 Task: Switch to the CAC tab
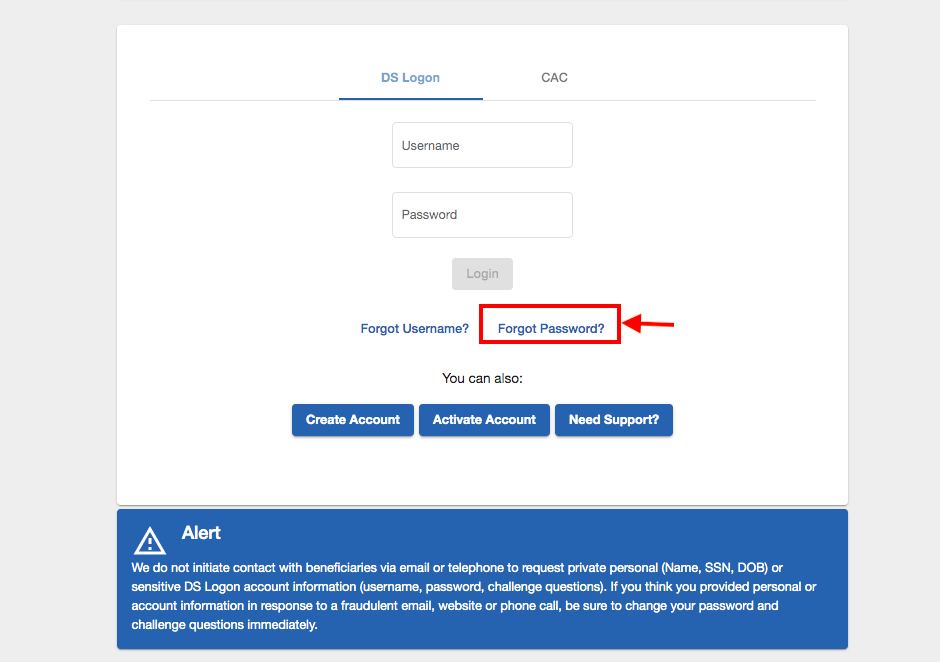coord(554,78)
